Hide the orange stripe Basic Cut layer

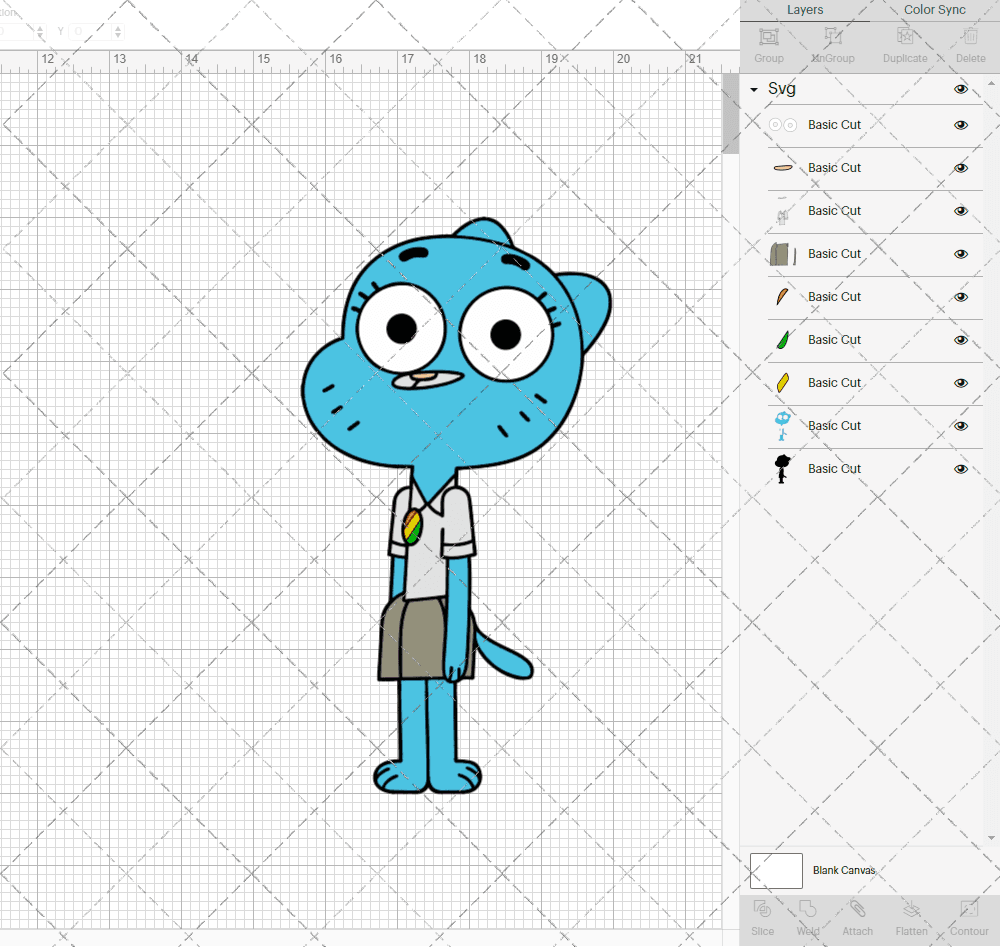(960, 297)
